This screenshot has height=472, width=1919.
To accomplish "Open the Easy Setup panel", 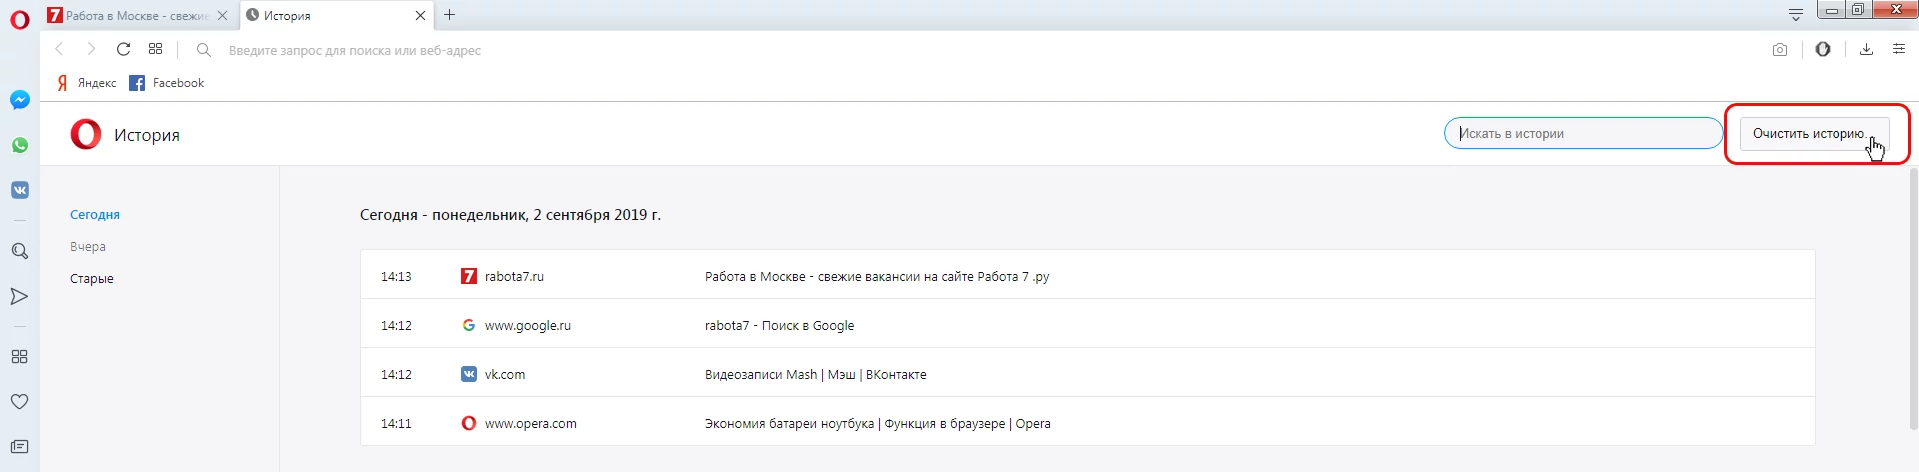I will [1899, 49].
